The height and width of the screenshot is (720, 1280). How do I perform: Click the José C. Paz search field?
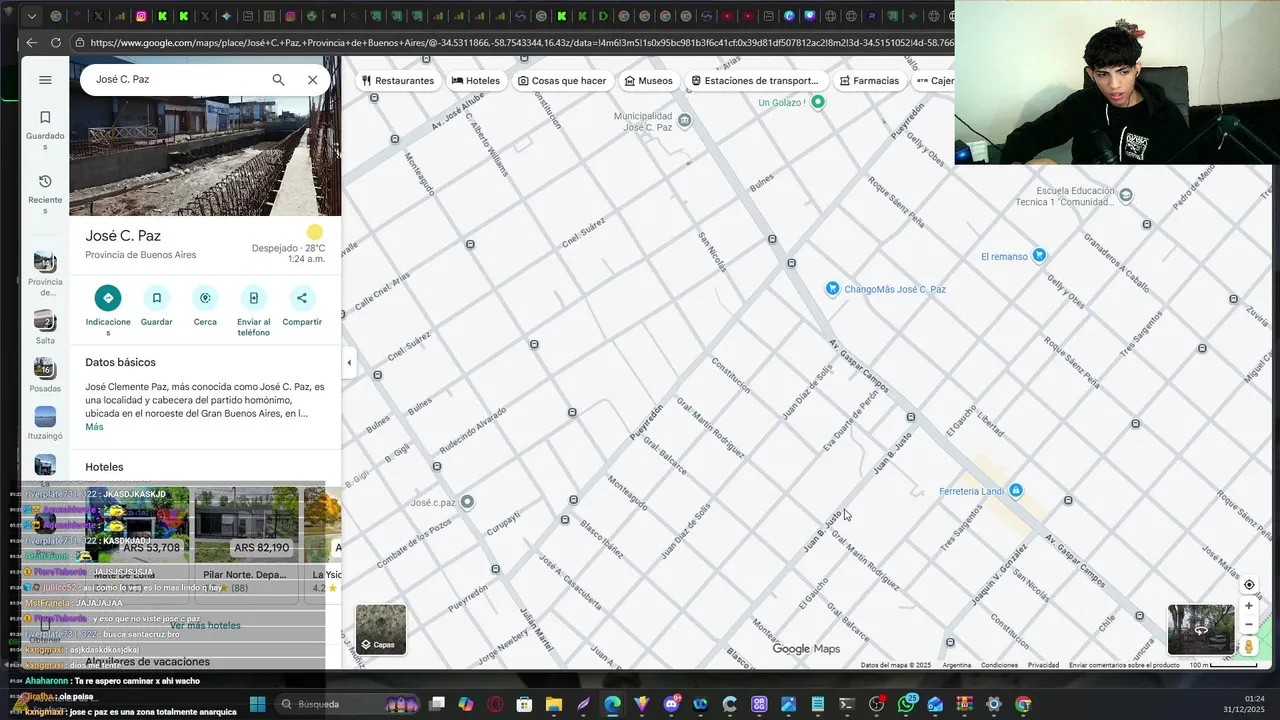pyautogui.click(x=175, y=80)
